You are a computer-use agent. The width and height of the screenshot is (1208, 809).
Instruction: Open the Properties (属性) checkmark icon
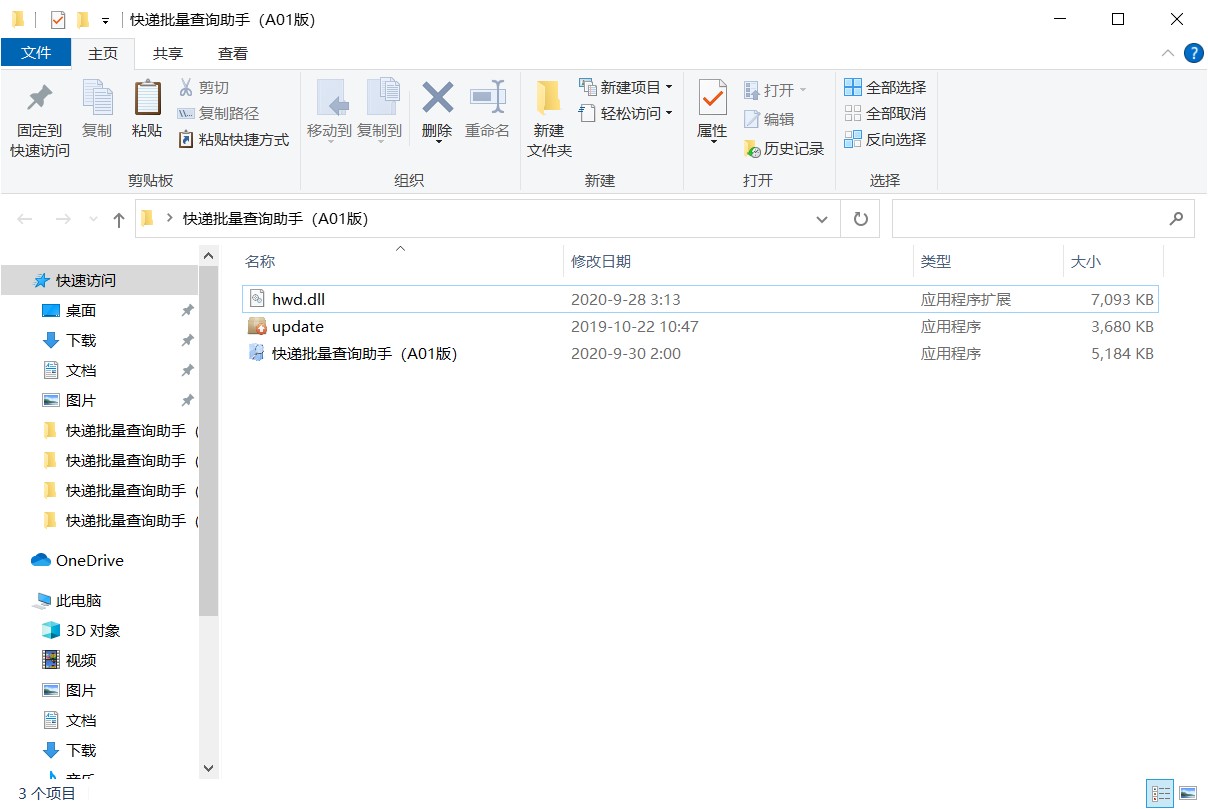point(712,99)
